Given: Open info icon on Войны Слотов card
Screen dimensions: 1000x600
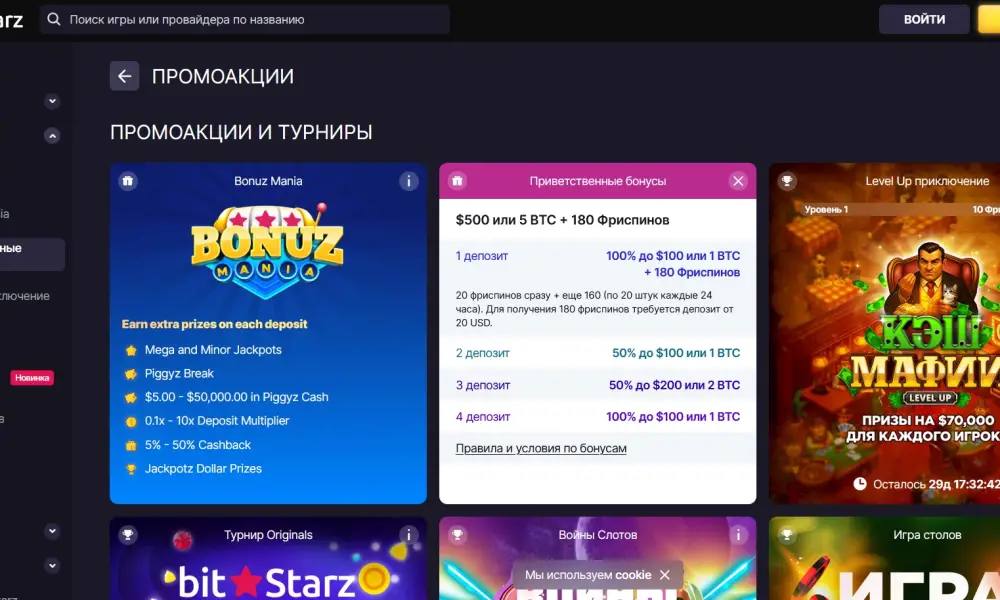Looking at the screenshot, I should (738, 535).
